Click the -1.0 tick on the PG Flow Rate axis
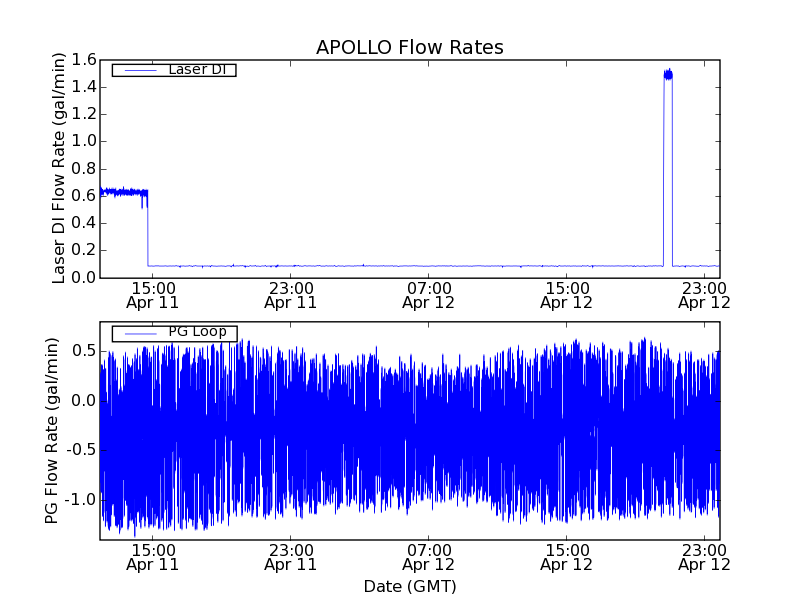The width and height of the screenshot is (800, 600). pos(81,499)
